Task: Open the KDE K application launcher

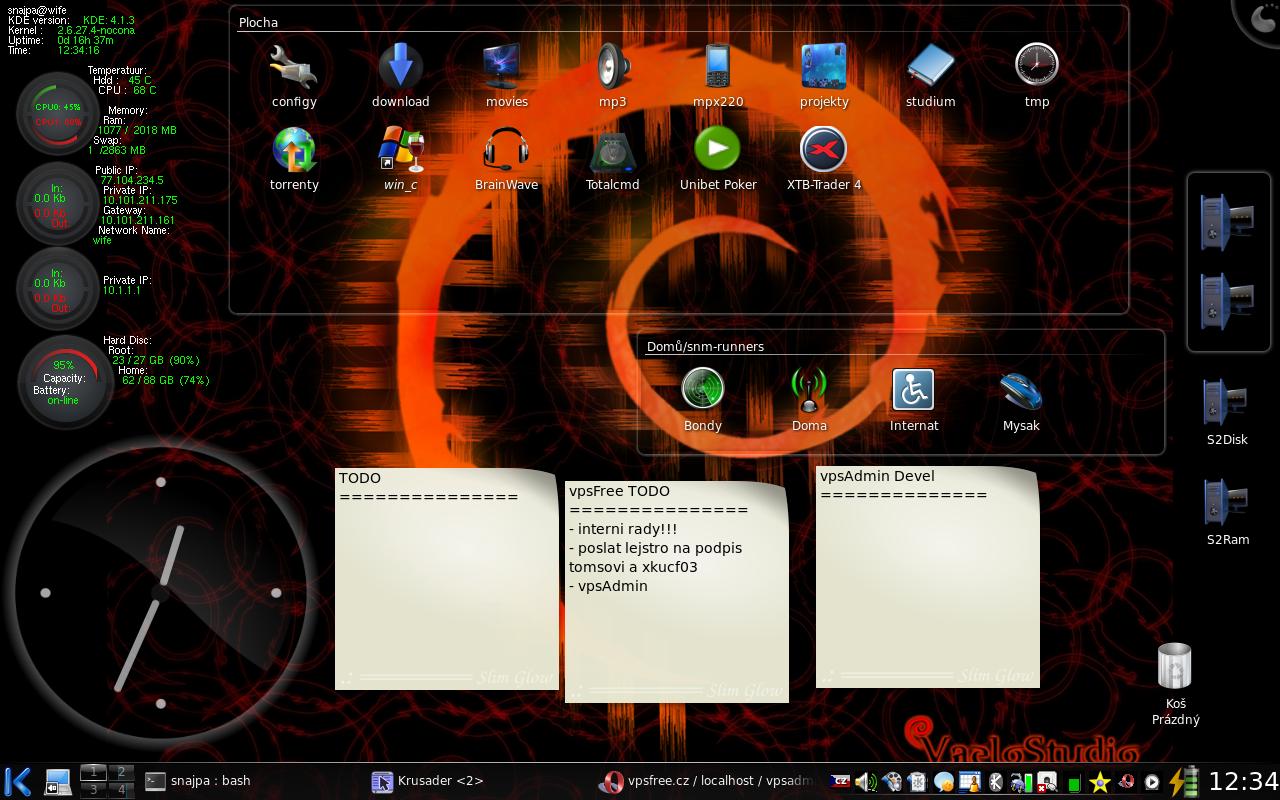Action: [x=19, y=781]
